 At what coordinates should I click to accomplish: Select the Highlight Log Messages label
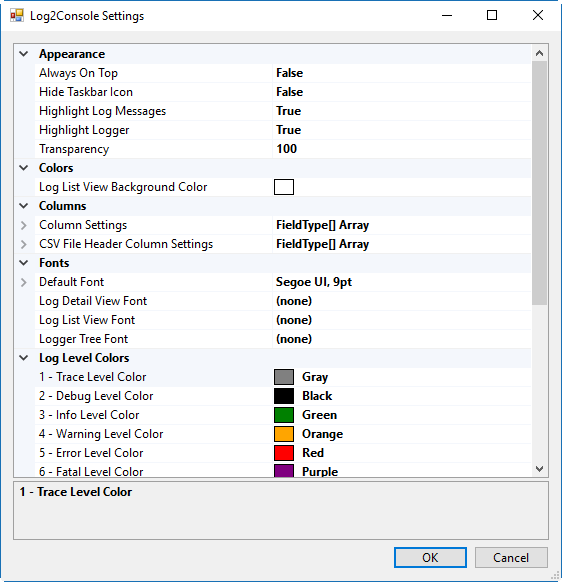pyautogui.click(x=102, y=111)
